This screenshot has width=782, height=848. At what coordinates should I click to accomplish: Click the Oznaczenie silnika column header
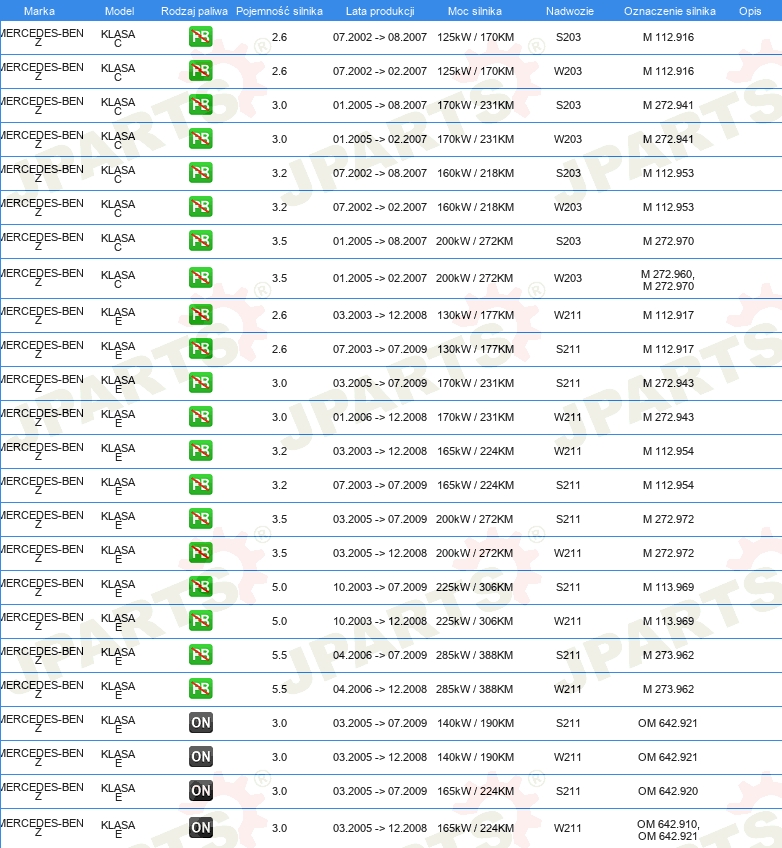point(670,11)
